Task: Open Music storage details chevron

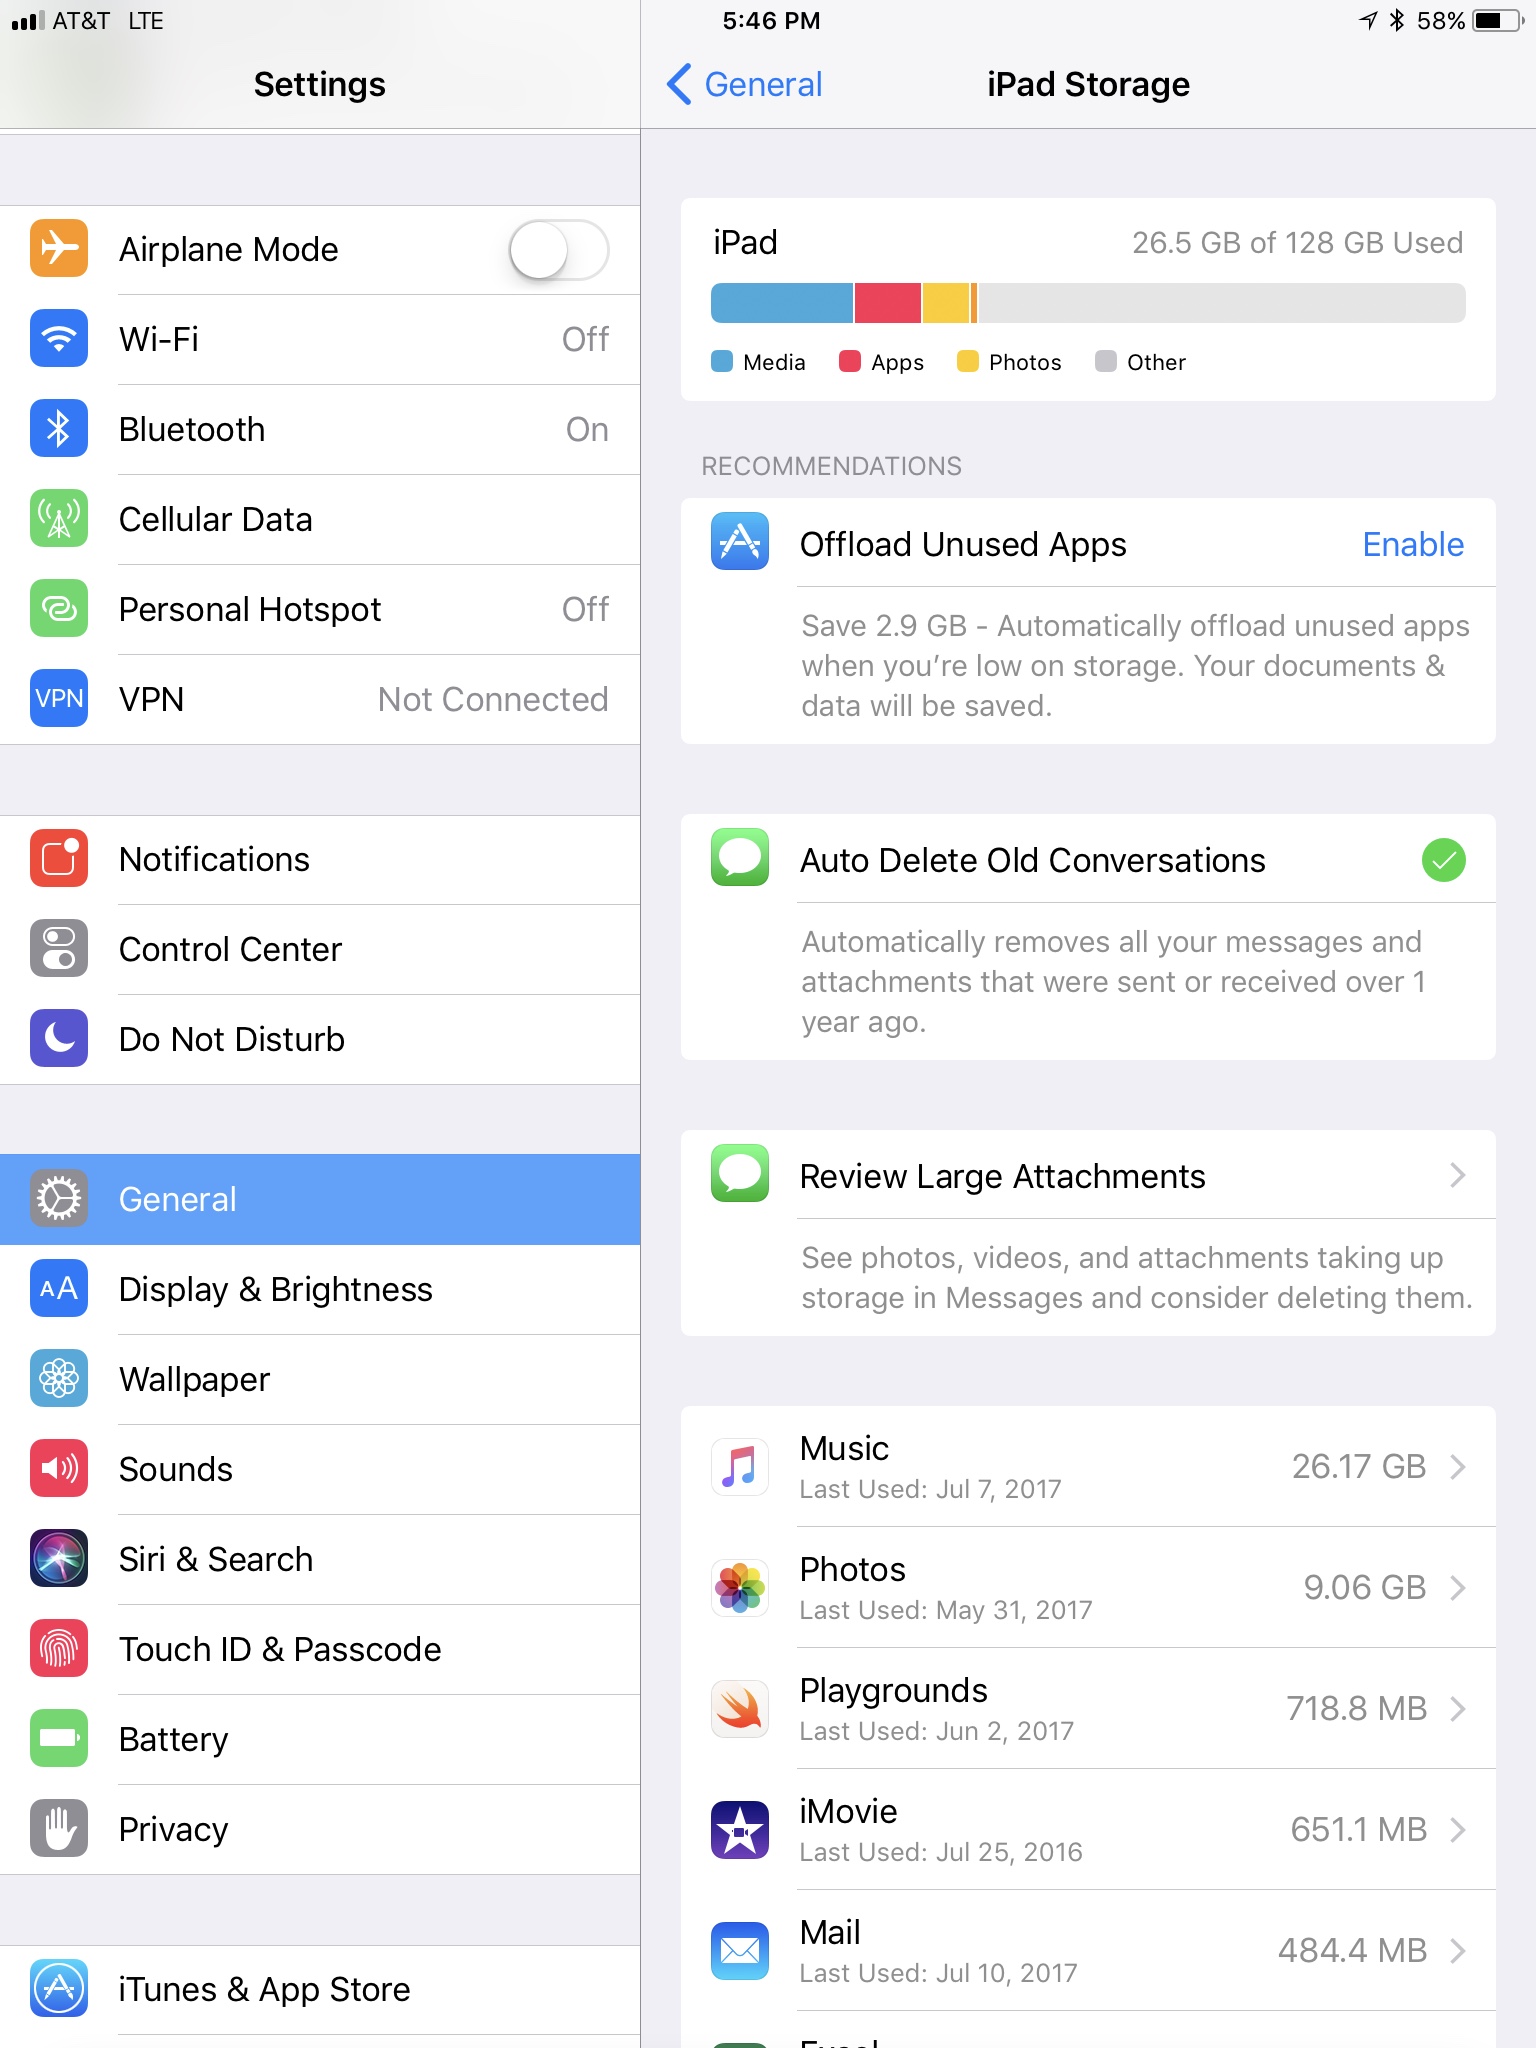Action: pos(1458,1467)
